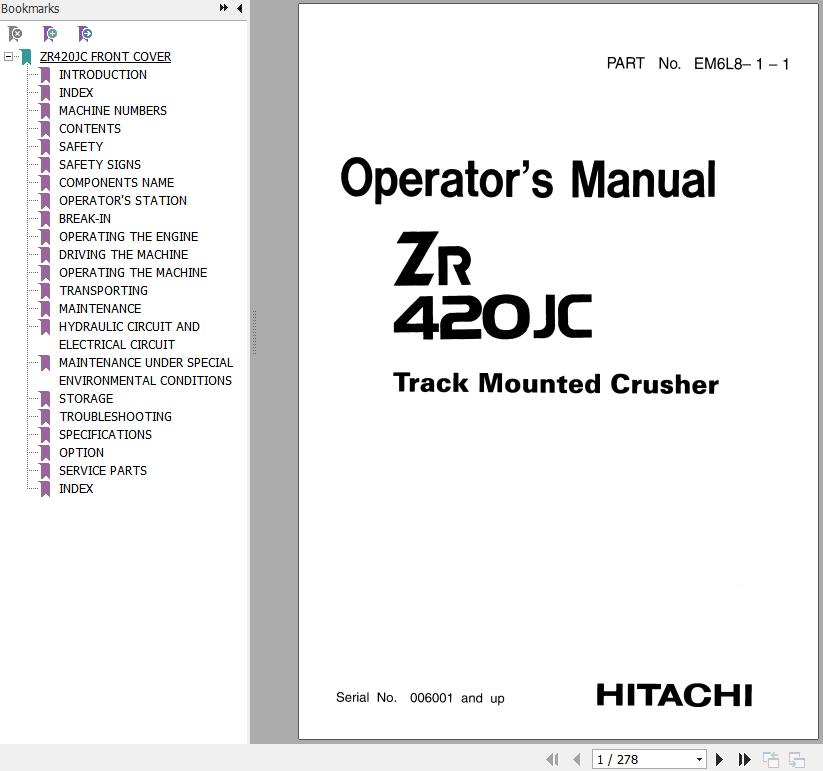This screenshot has height=771, width=823.
Task: Open the COMPONENTS NAME bookmark
Action: [117, 183]
